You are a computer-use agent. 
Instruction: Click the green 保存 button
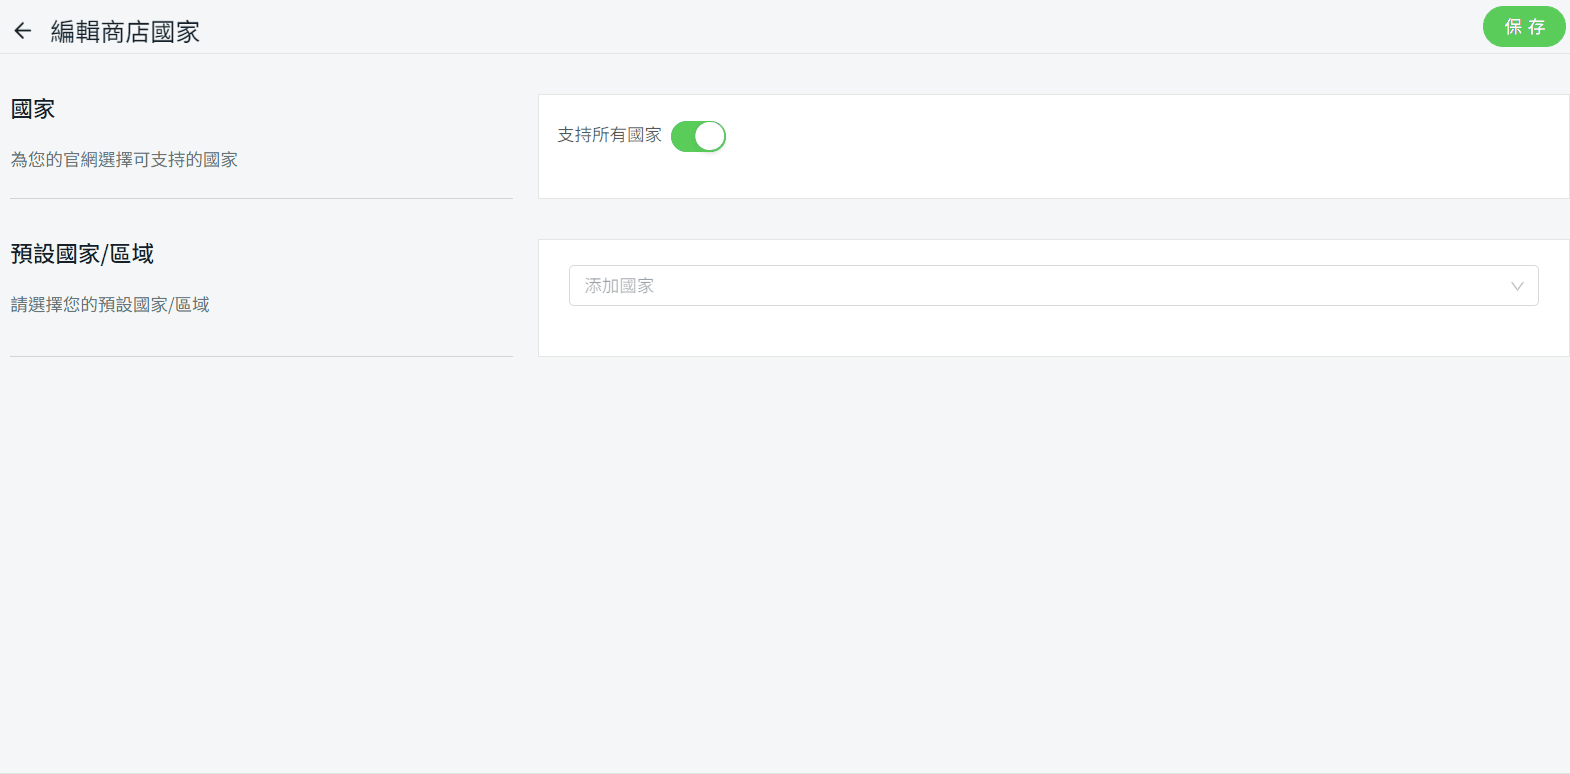click(x=1524, y=27)
